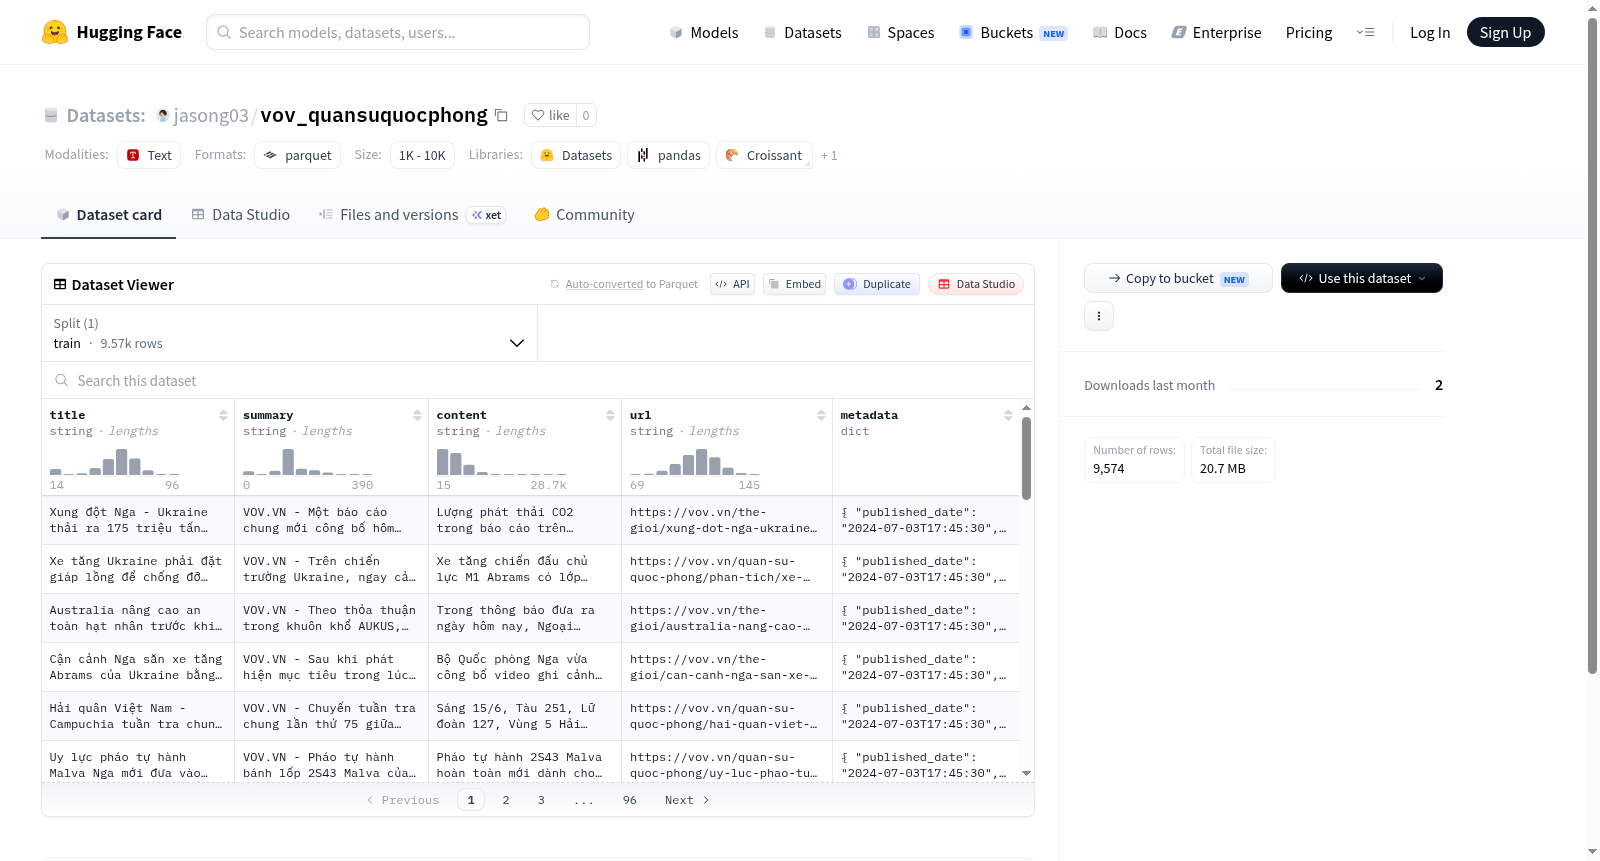Click the jasong03 avatar icon
1600x861 pixels.
[163, 115]
